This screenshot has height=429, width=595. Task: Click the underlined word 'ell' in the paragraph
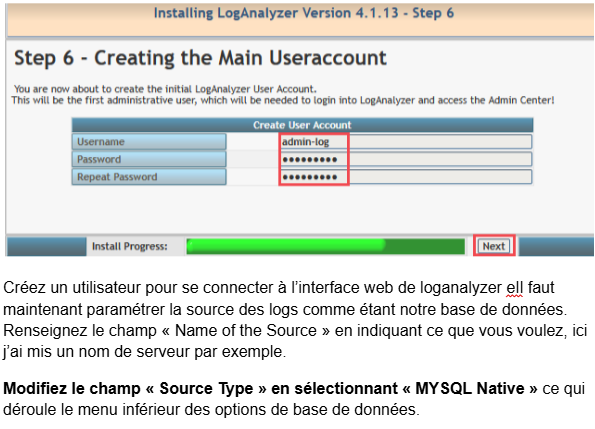point(515,288)
